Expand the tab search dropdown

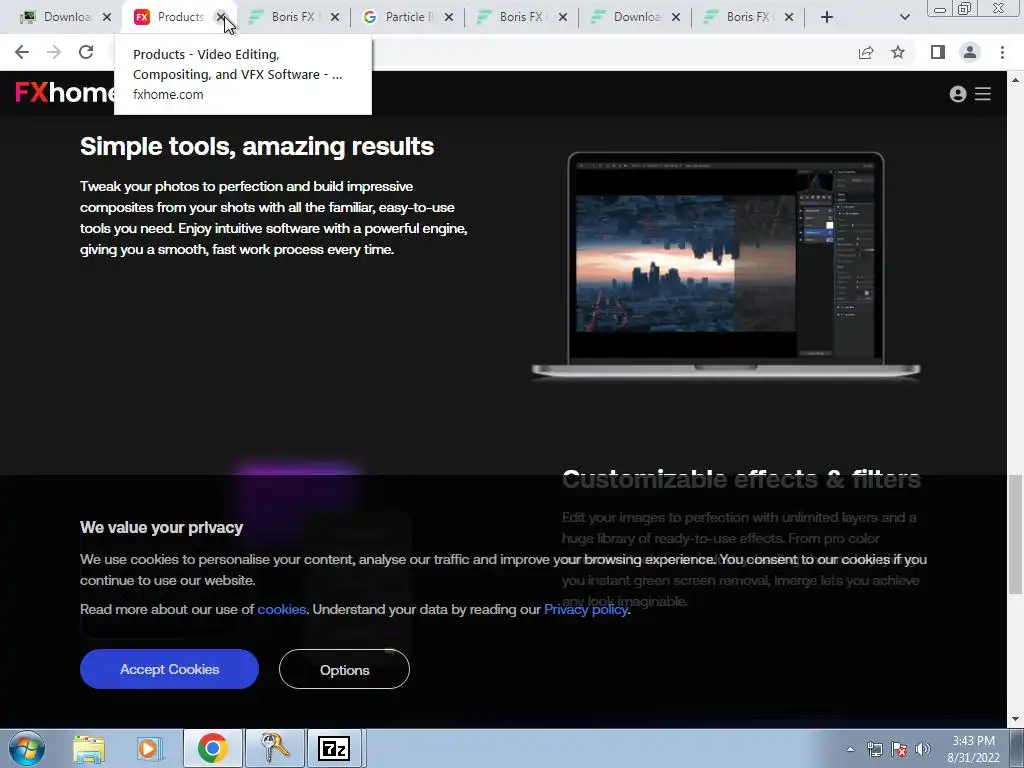[x=904, y=17]
